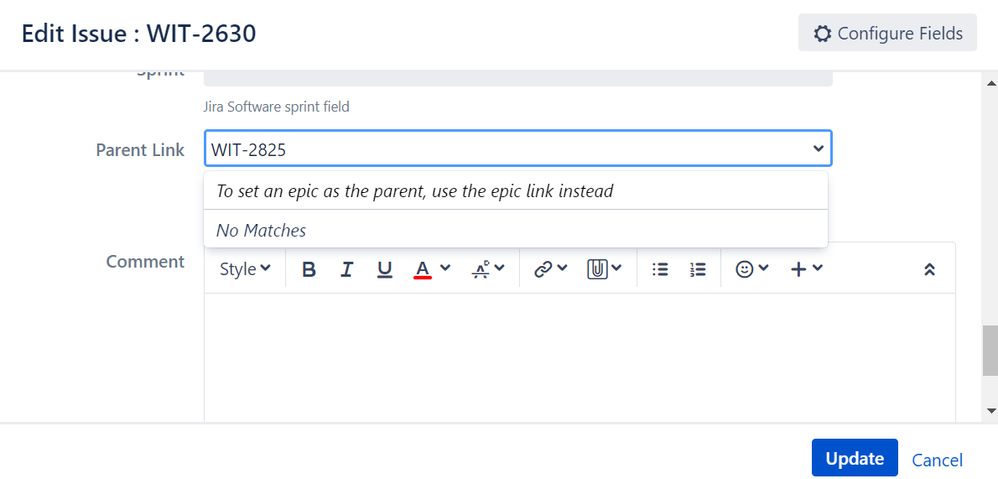Screen dimensions: 998x479
Task: Open Configure Fields
Action: (887, 32)
